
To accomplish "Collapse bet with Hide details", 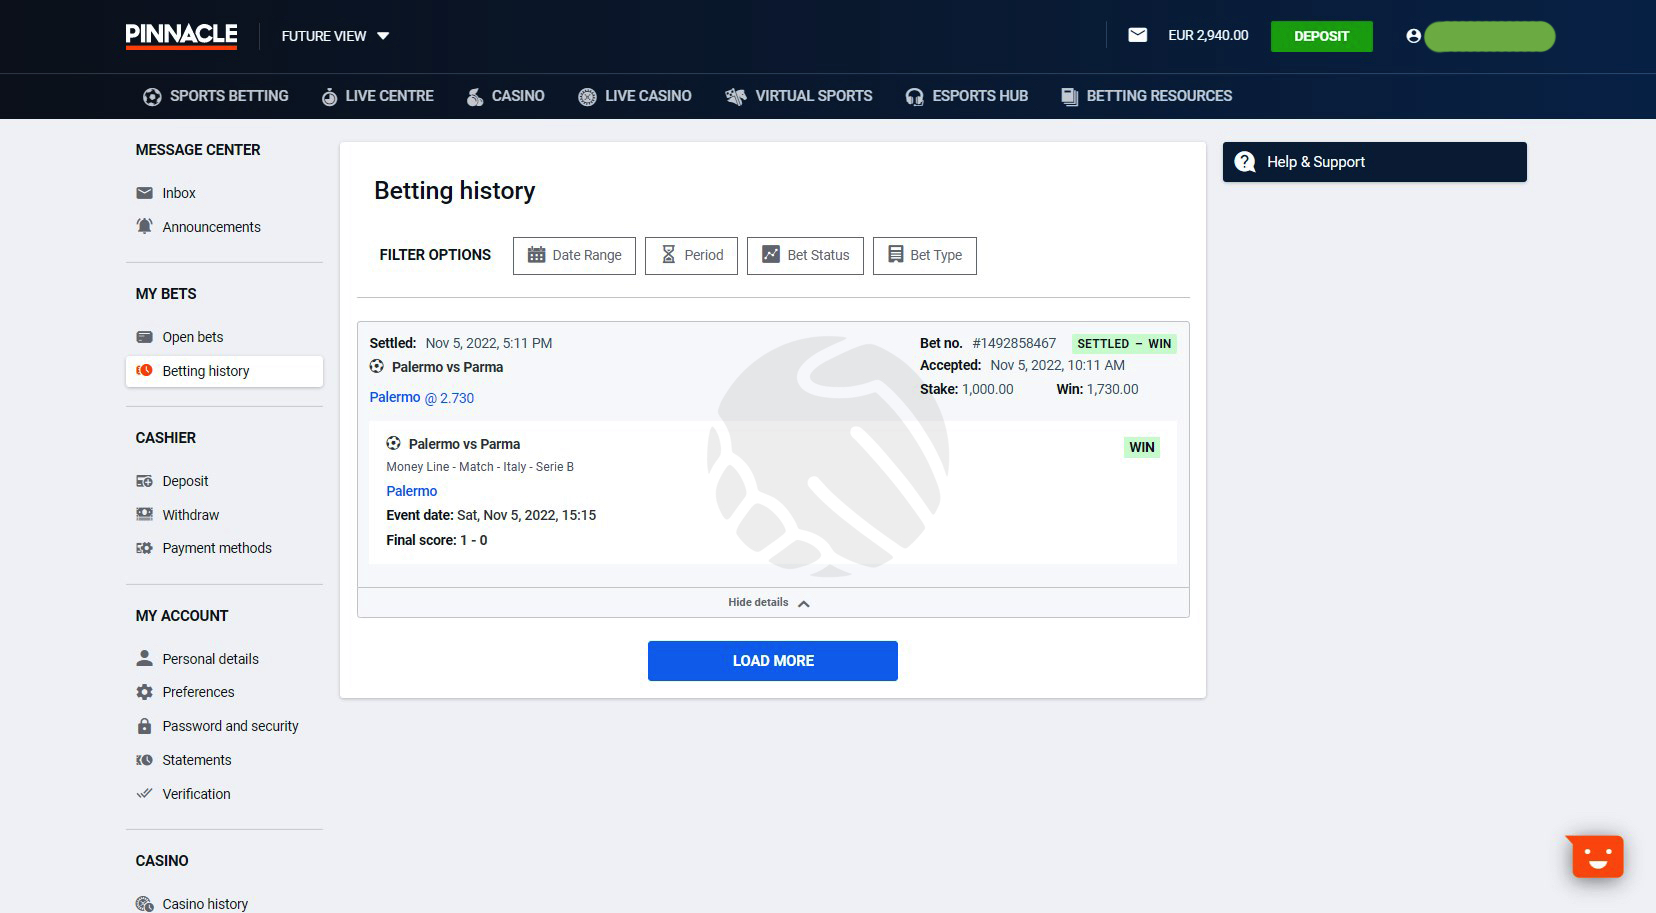I will point(769,603).
